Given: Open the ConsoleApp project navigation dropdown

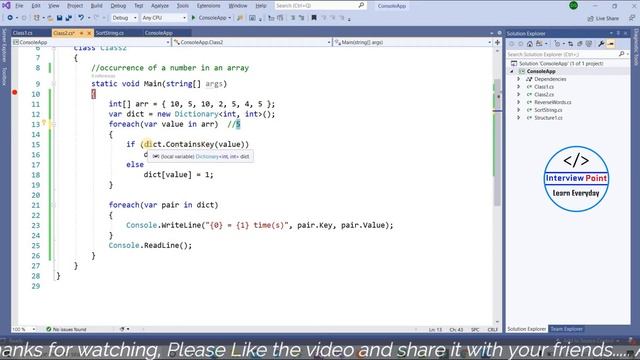Looking at the screenshot, I should tap(91, 42).
